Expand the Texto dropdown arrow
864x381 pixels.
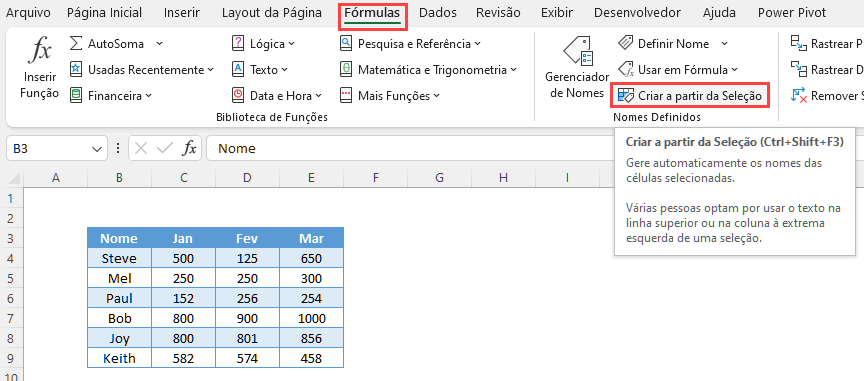tap(284, 70)
